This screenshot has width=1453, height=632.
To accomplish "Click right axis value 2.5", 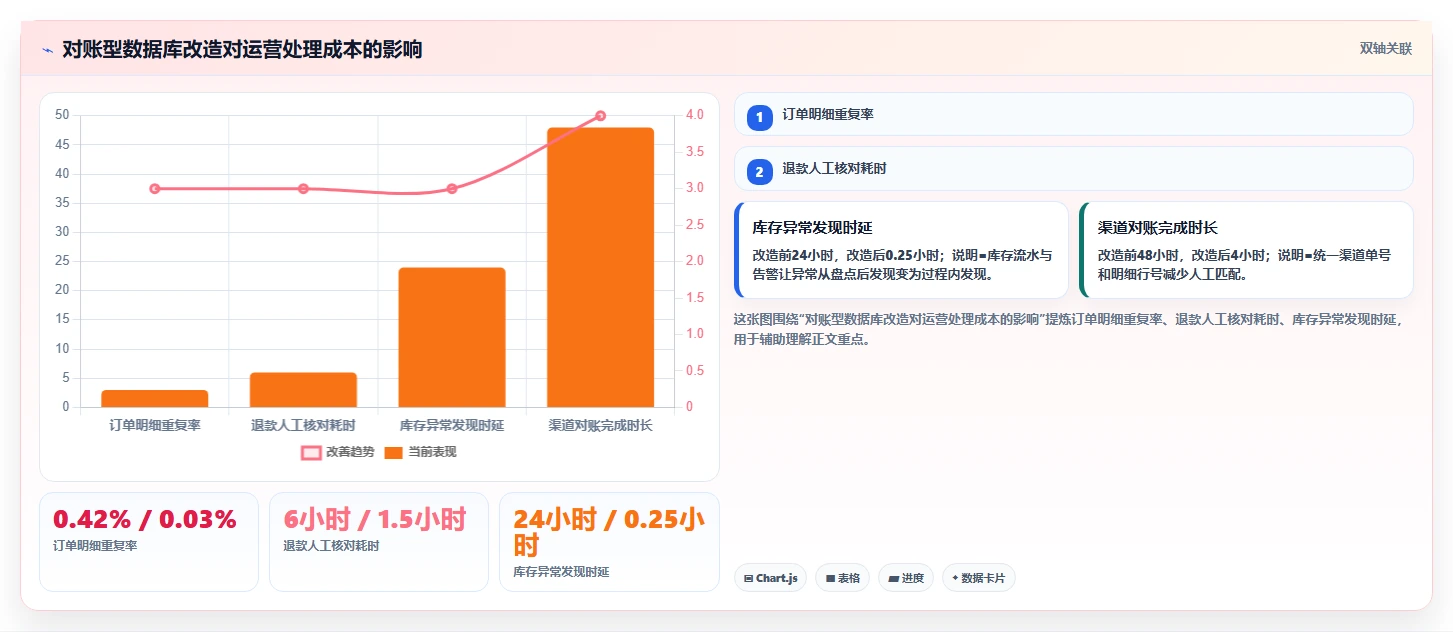I will point(695,225).
